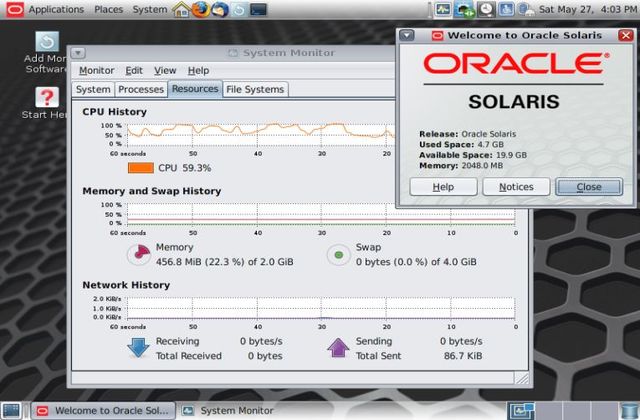Open the Start Here desktop icon

(46, 103)
